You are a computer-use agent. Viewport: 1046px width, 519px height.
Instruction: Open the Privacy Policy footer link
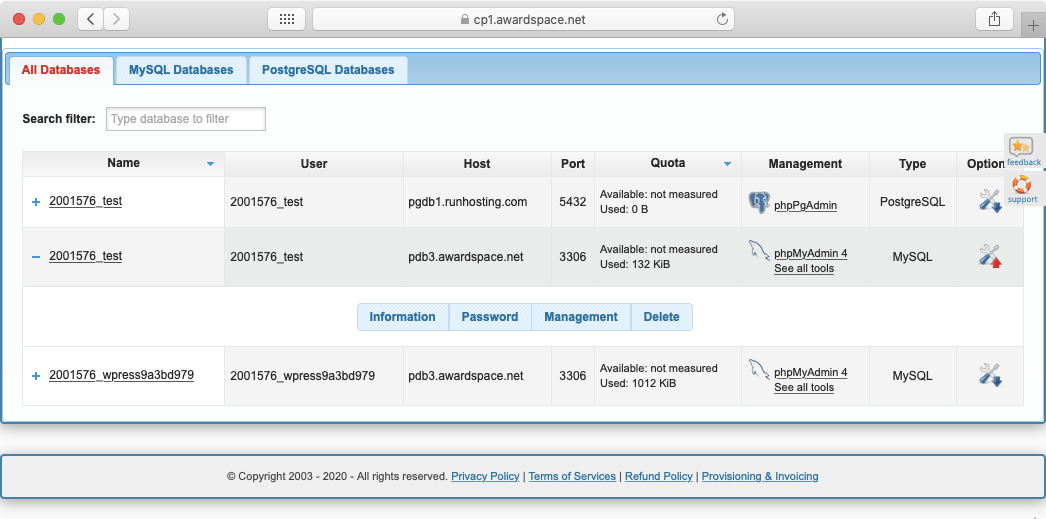(485, 476)
